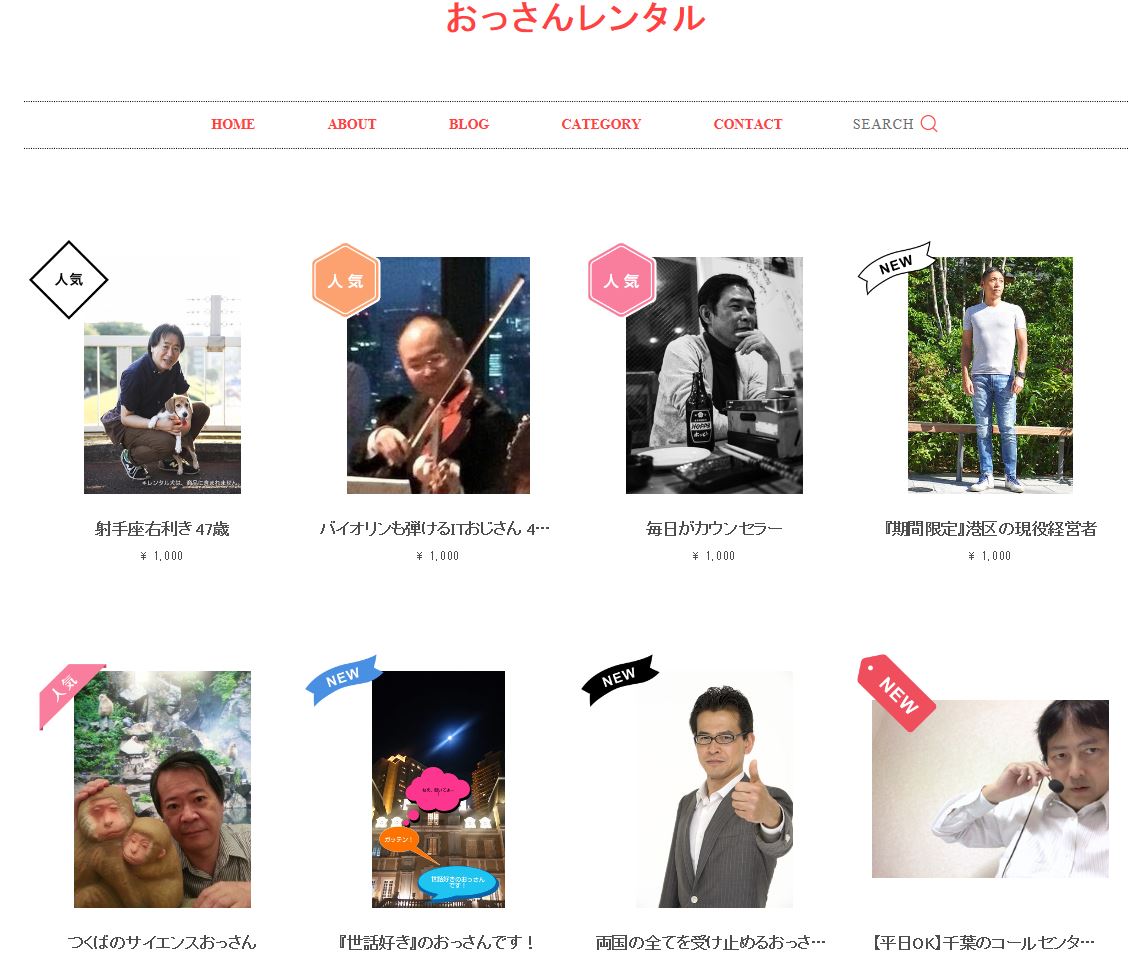Open the HOME menu item
This screenshot has height=954, width=1148.
click(233, 124)
